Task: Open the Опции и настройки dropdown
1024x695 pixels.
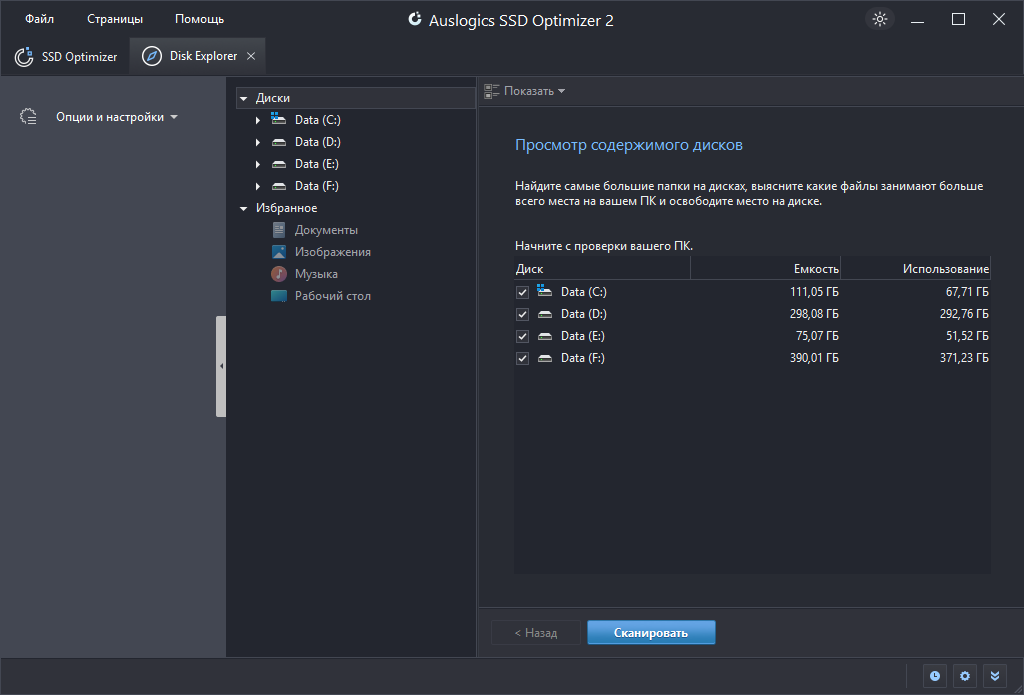Action: click(116, 117)
